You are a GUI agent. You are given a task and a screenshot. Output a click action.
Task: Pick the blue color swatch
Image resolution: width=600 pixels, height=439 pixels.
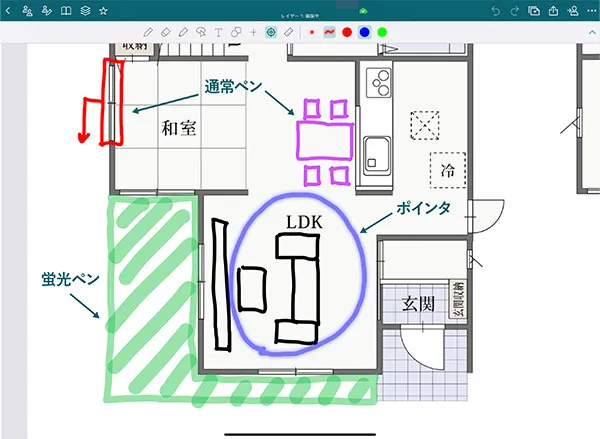point(365,33)
